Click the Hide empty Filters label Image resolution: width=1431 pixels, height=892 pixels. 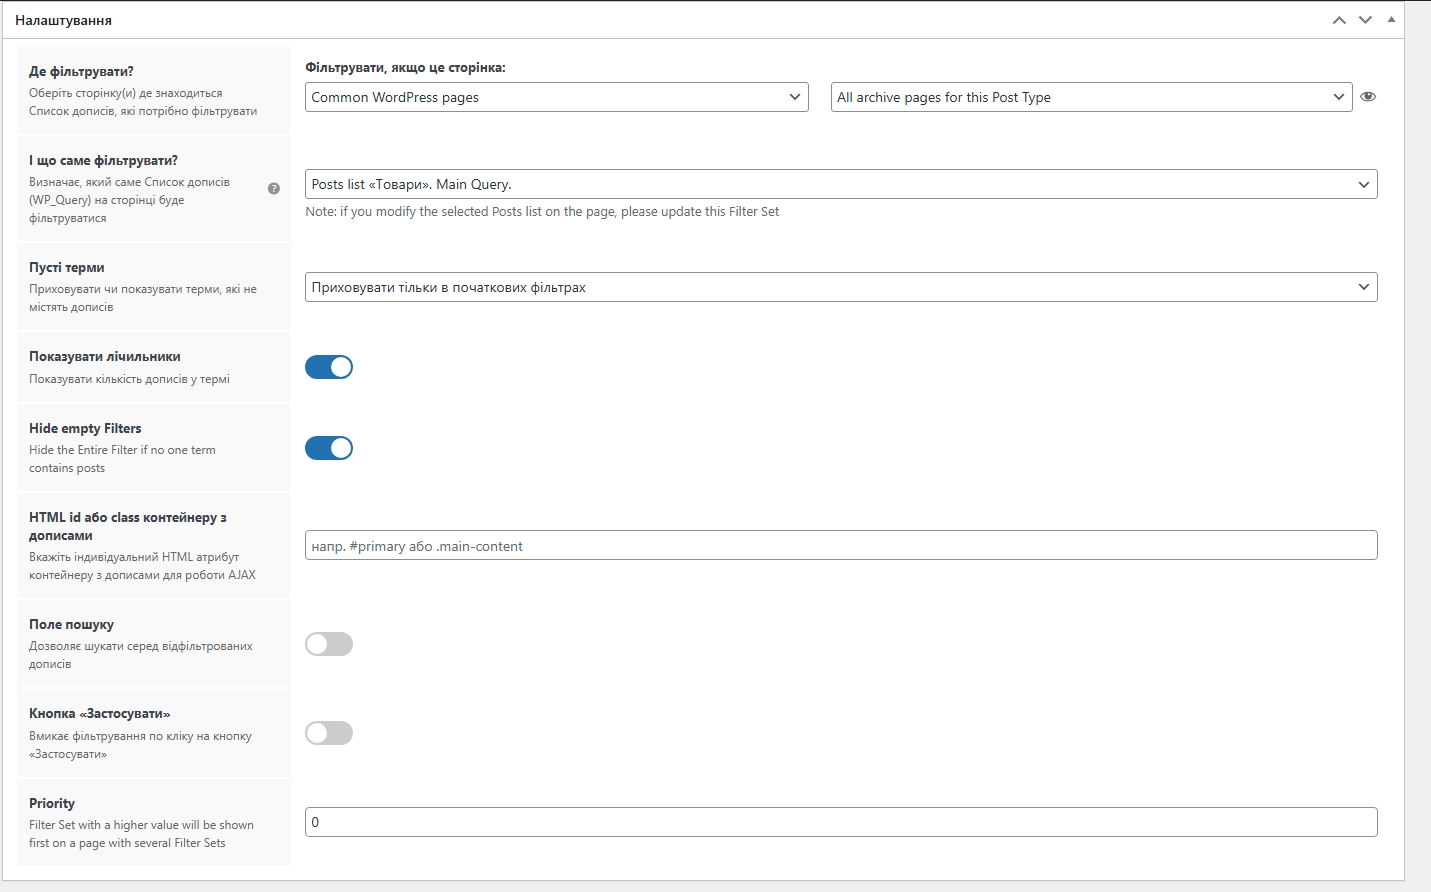pyautogui.click(x=85, y=428)
